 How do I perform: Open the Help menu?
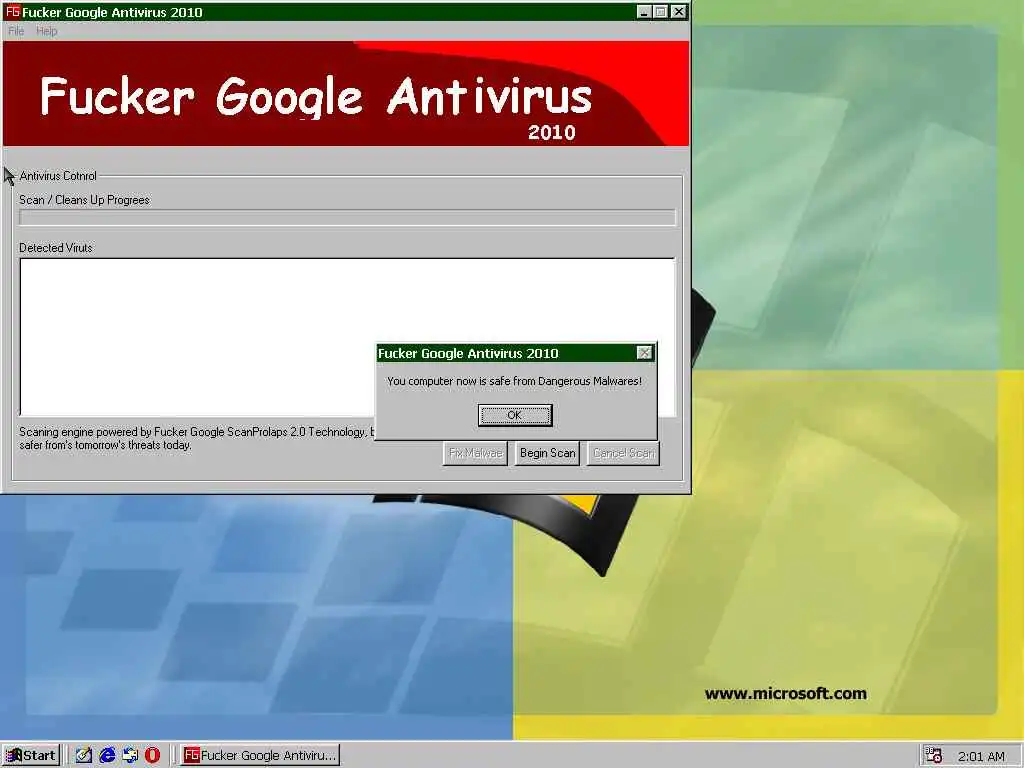point(46,31)
